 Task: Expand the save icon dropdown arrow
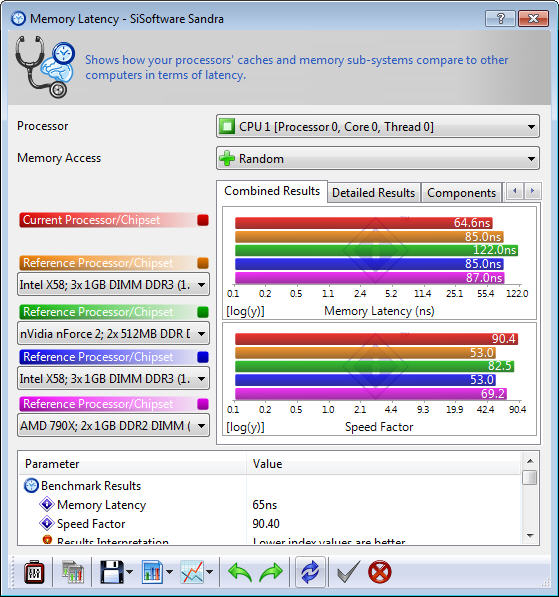(129, 571)
